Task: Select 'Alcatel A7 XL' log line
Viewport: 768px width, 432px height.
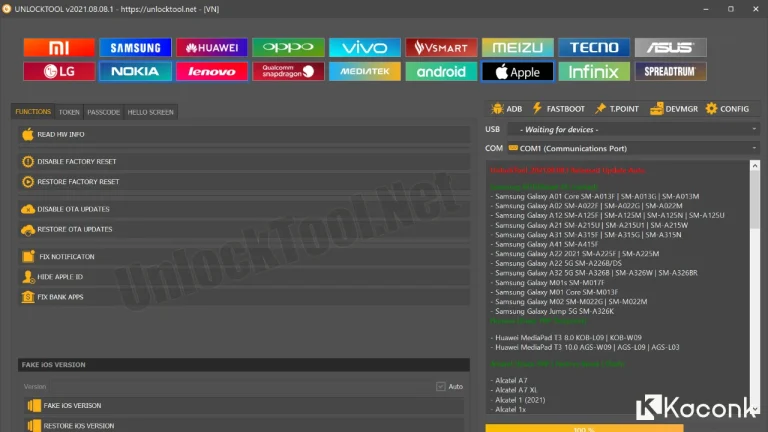Action: point(513,390)
